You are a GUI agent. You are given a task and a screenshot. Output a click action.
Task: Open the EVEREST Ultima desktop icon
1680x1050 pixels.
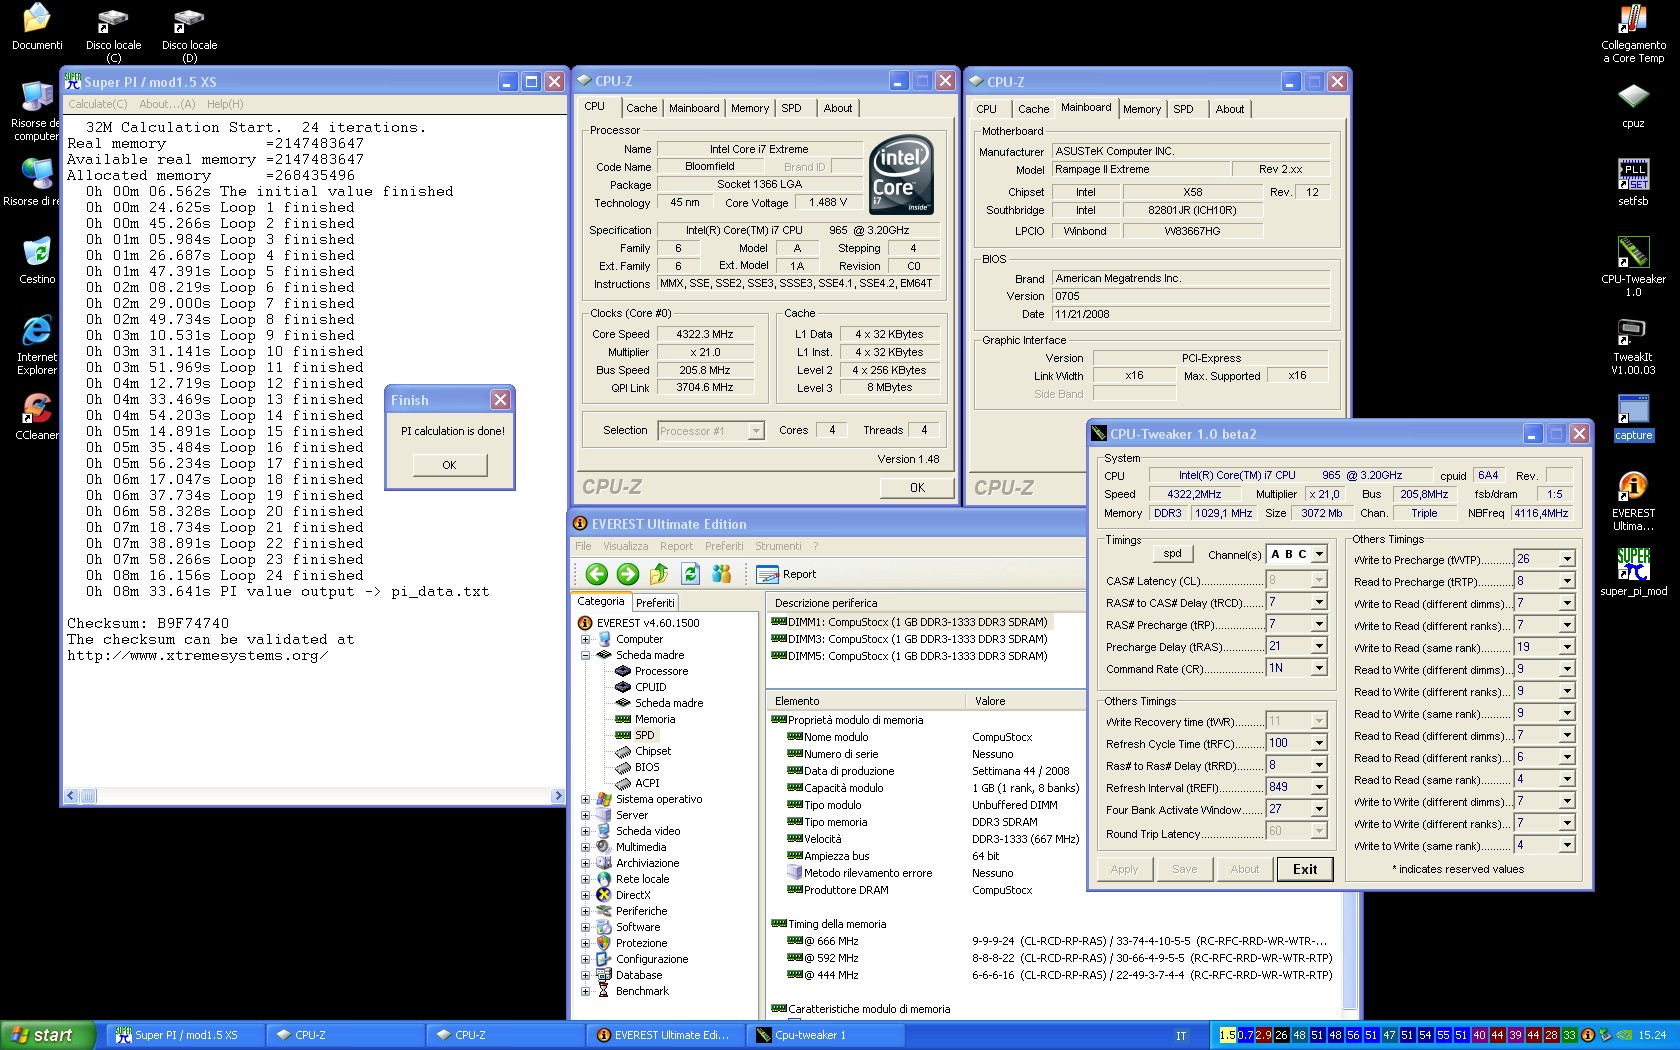(1633, 500)
